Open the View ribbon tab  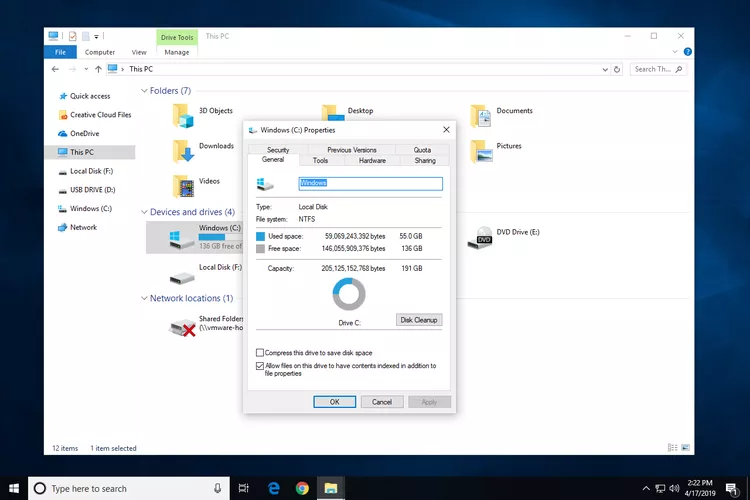pyautogui.click(x=139, y=52)
